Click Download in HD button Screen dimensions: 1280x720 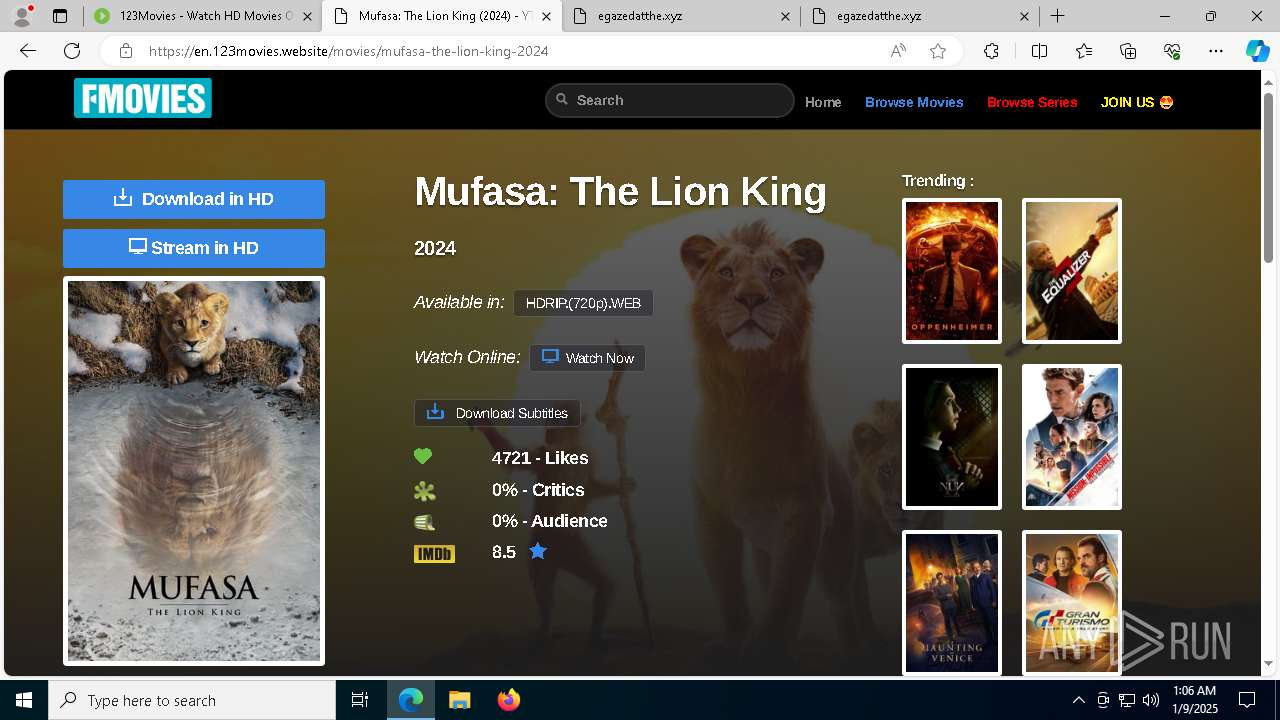tap(194, 199)
